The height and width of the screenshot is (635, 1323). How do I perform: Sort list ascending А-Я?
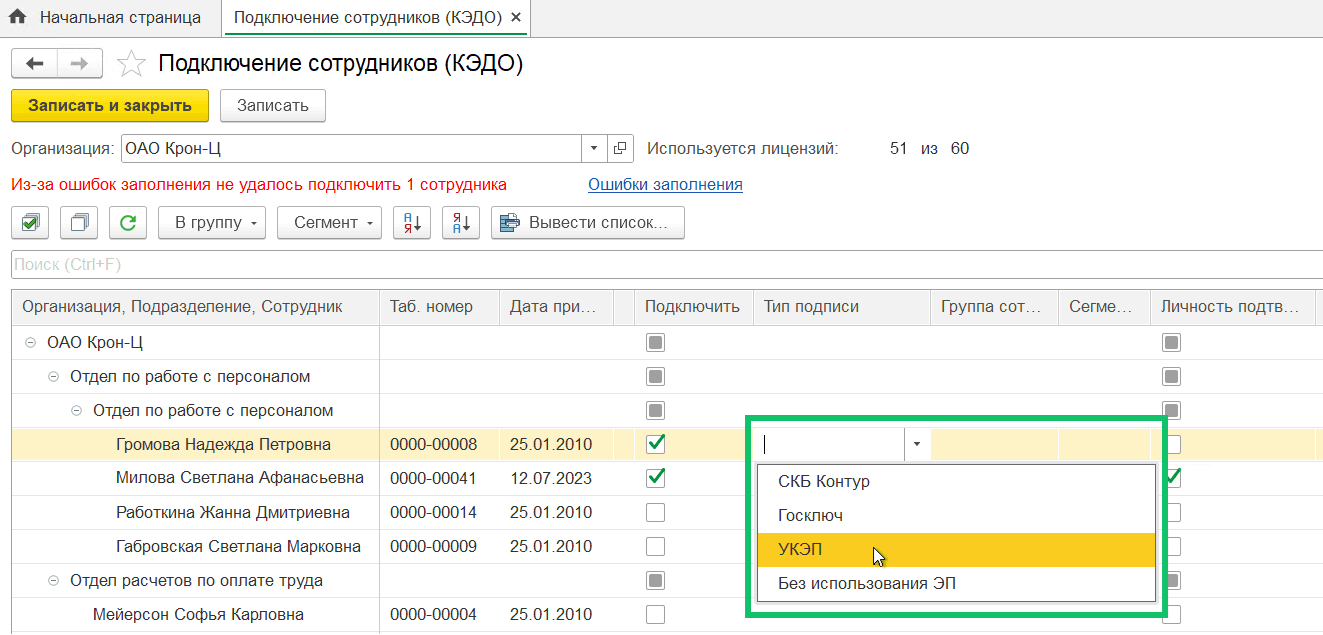tap(412, 222)
